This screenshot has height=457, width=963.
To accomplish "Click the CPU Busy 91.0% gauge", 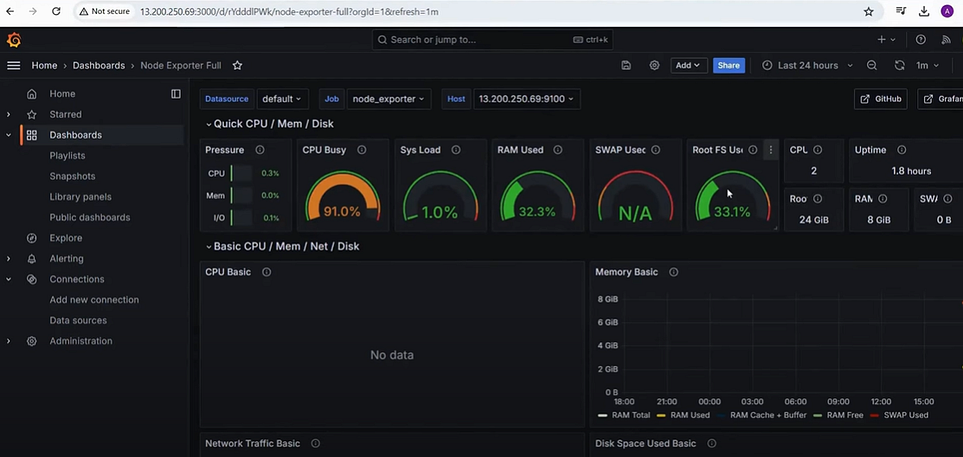I will click(342, 197).
